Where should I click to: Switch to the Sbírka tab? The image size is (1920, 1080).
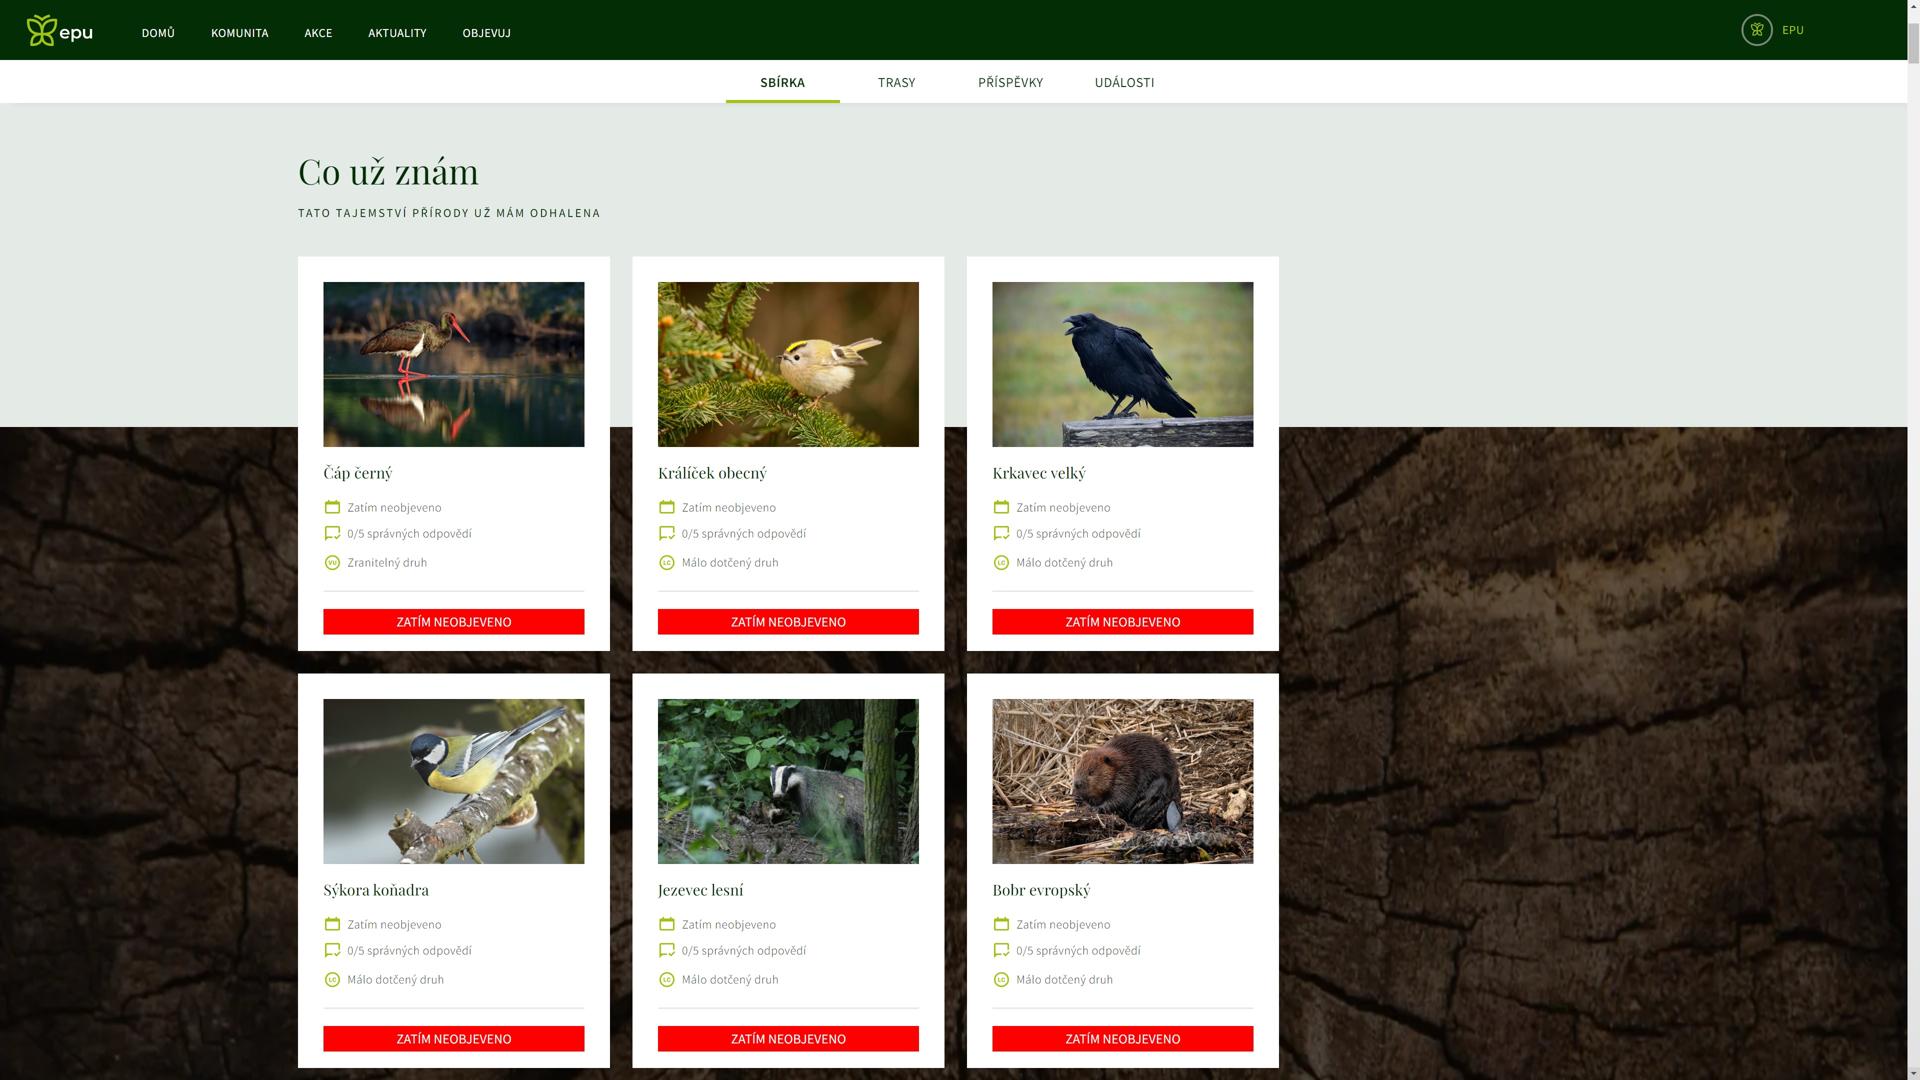(x=782, y=82)
